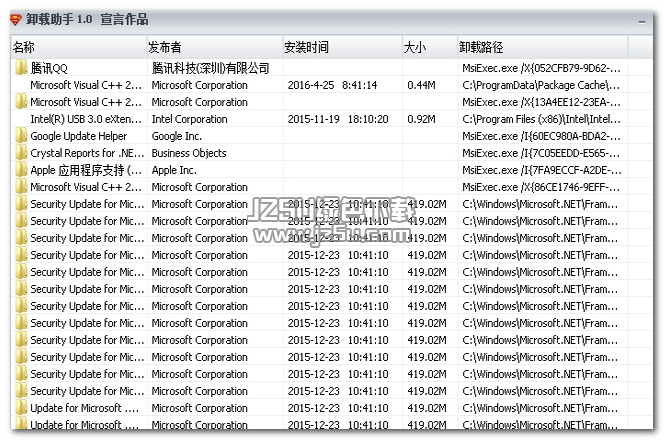This screenshot has height=440, width=664.
Task: Click the folder icon beside Apple 应用程序支持
Action: click(x=21, y=170)
